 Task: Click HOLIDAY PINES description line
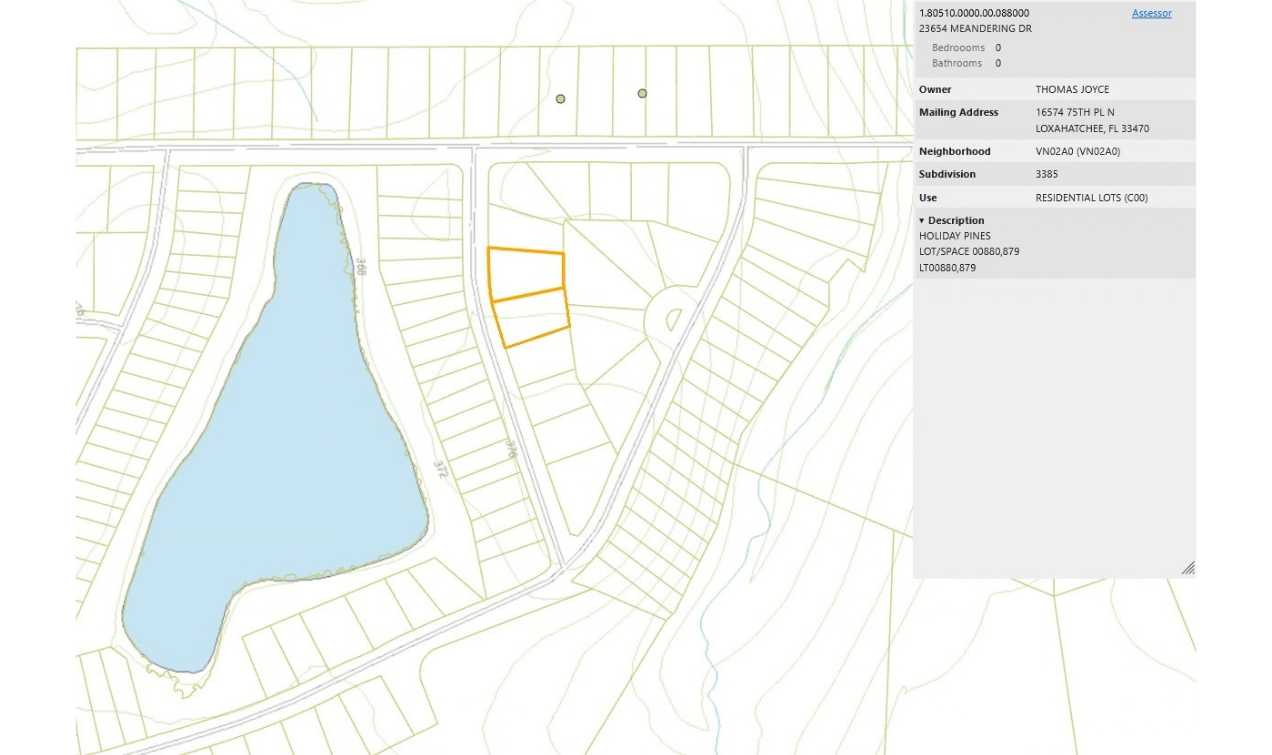point(955,236)
